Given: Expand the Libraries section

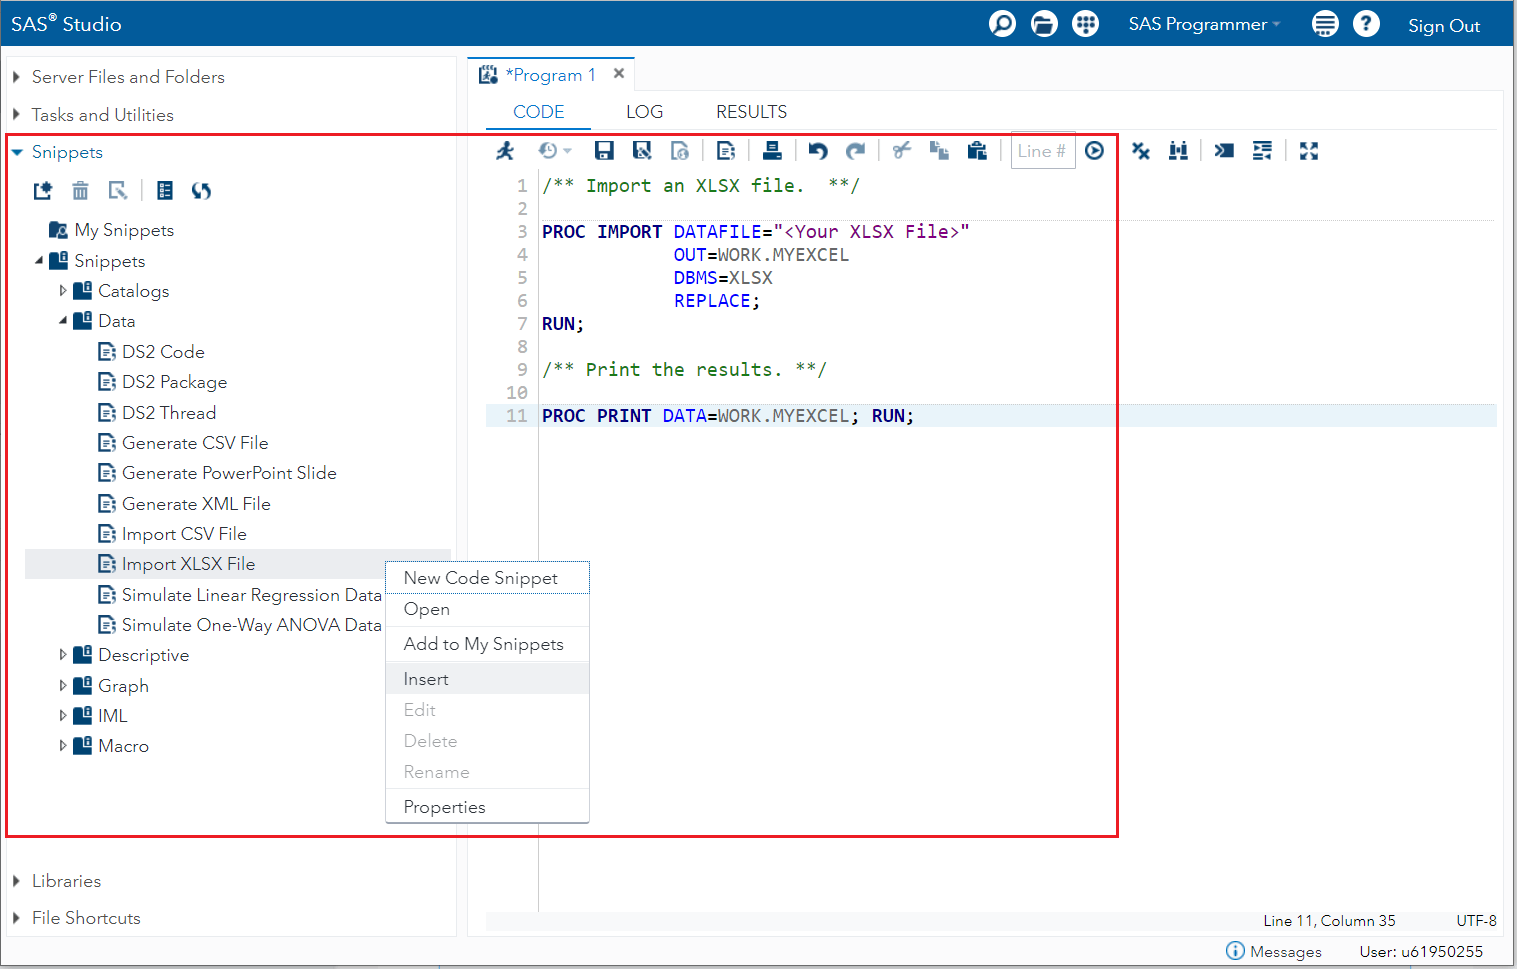Looking at the screenshot, I should click(x=16, y=881).
